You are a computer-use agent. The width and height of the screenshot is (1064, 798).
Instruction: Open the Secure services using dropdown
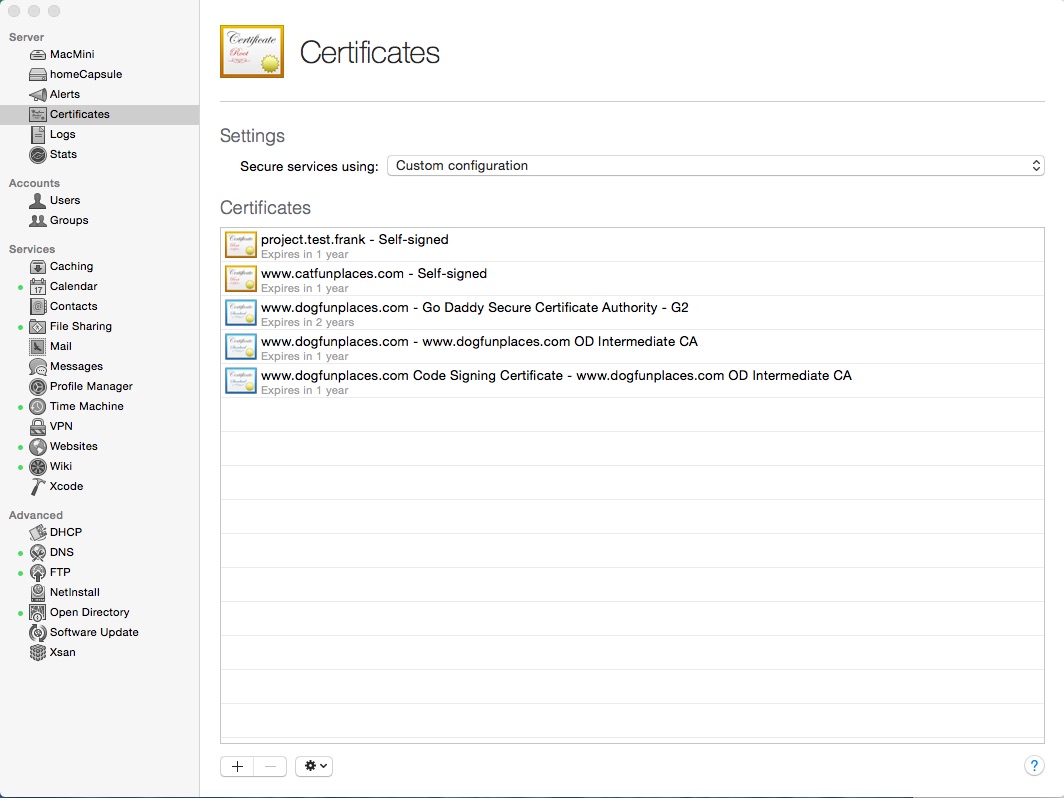(715, 166)
